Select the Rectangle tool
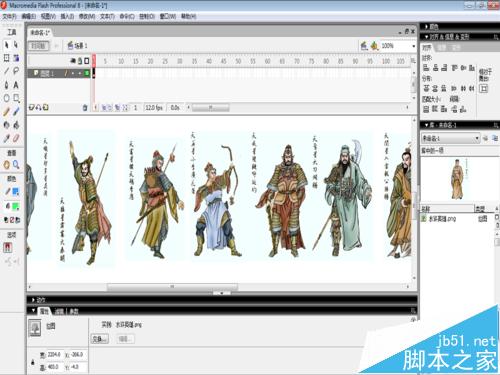Screen dimensions: 500x375 coord(16,98)
